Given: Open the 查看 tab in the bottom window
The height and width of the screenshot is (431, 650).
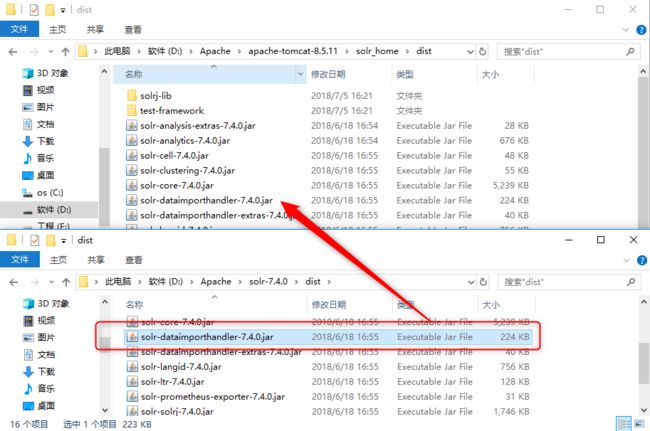Looking at the screenshot, I should click(133, 260).
